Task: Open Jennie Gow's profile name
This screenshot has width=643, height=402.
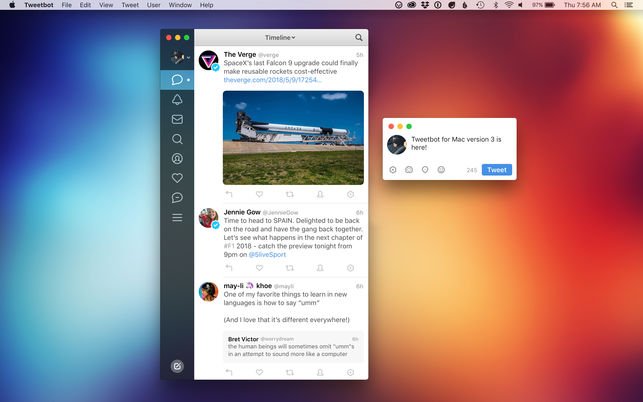Action: point(242,212)
